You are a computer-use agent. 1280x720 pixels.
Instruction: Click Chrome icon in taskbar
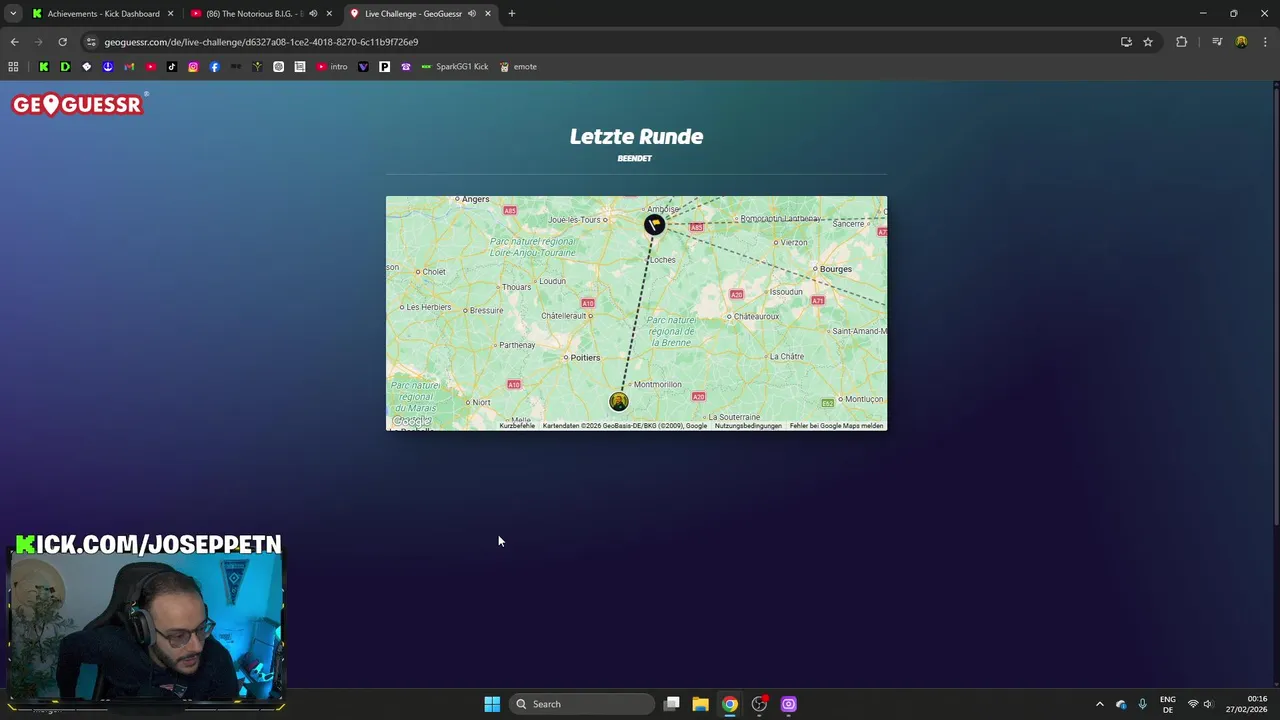point(730,704)
